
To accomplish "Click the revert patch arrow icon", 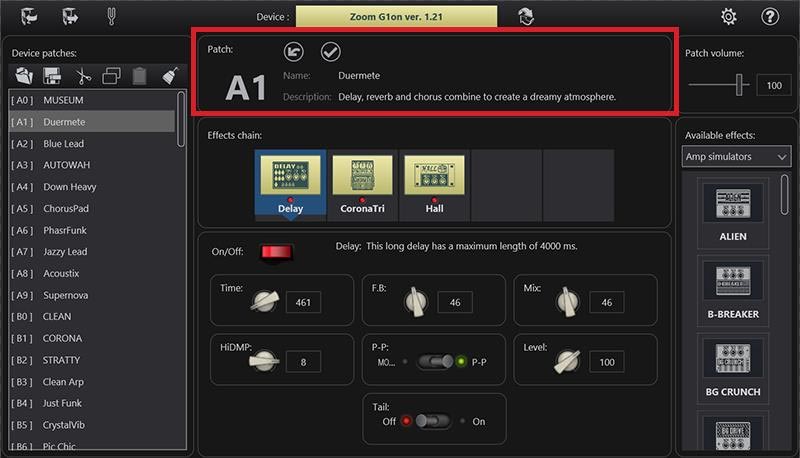I will pos(294,51).
